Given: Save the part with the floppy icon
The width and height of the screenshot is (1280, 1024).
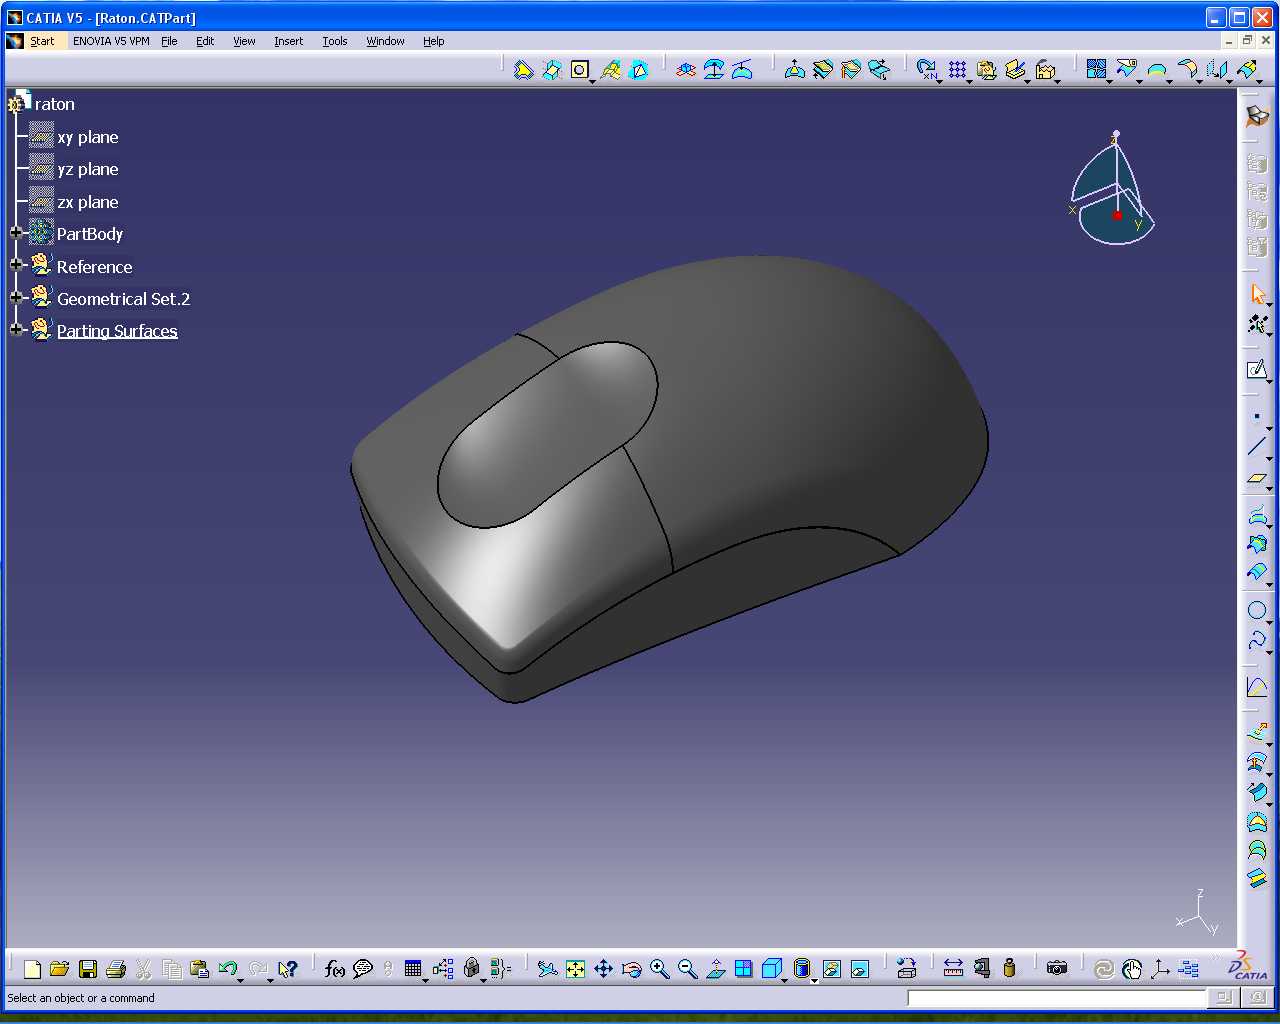Looking at the screenshot, I should click(x=87, y=969).
